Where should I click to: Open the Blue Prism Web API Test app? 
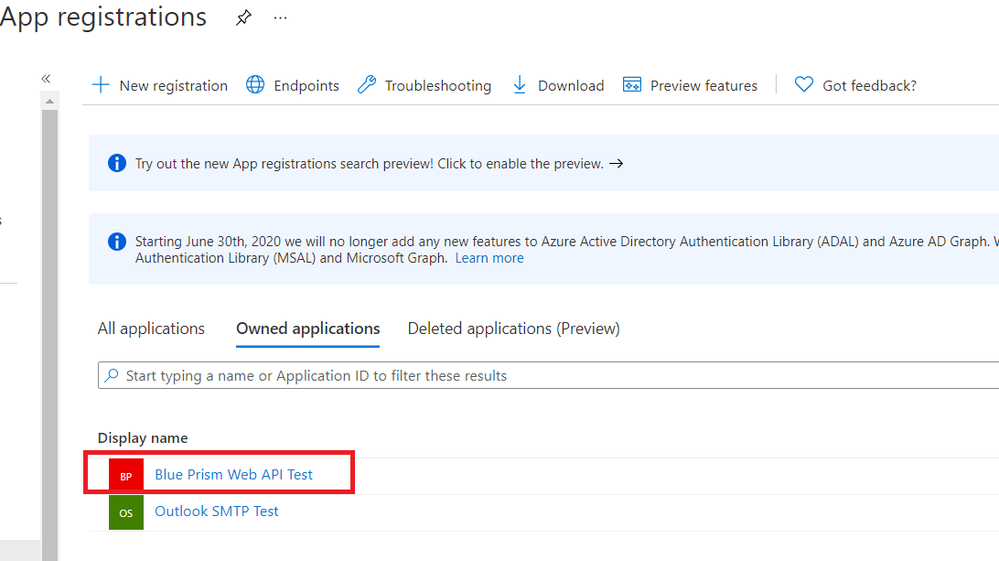click(x=234, y=475)
